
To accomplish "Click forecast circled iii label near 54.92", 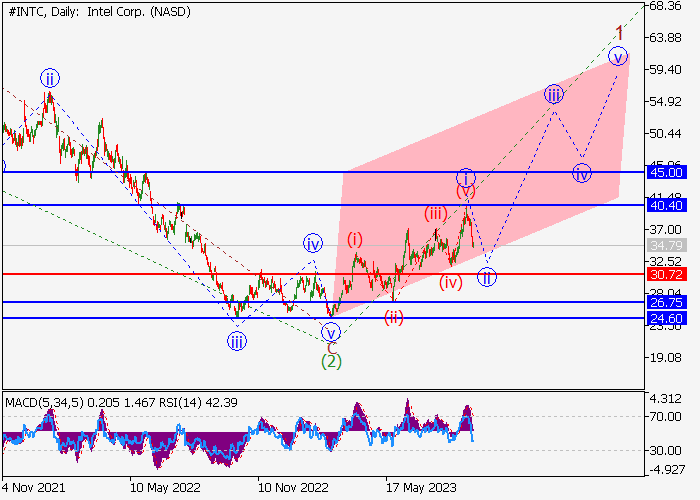I will (554, 94).
